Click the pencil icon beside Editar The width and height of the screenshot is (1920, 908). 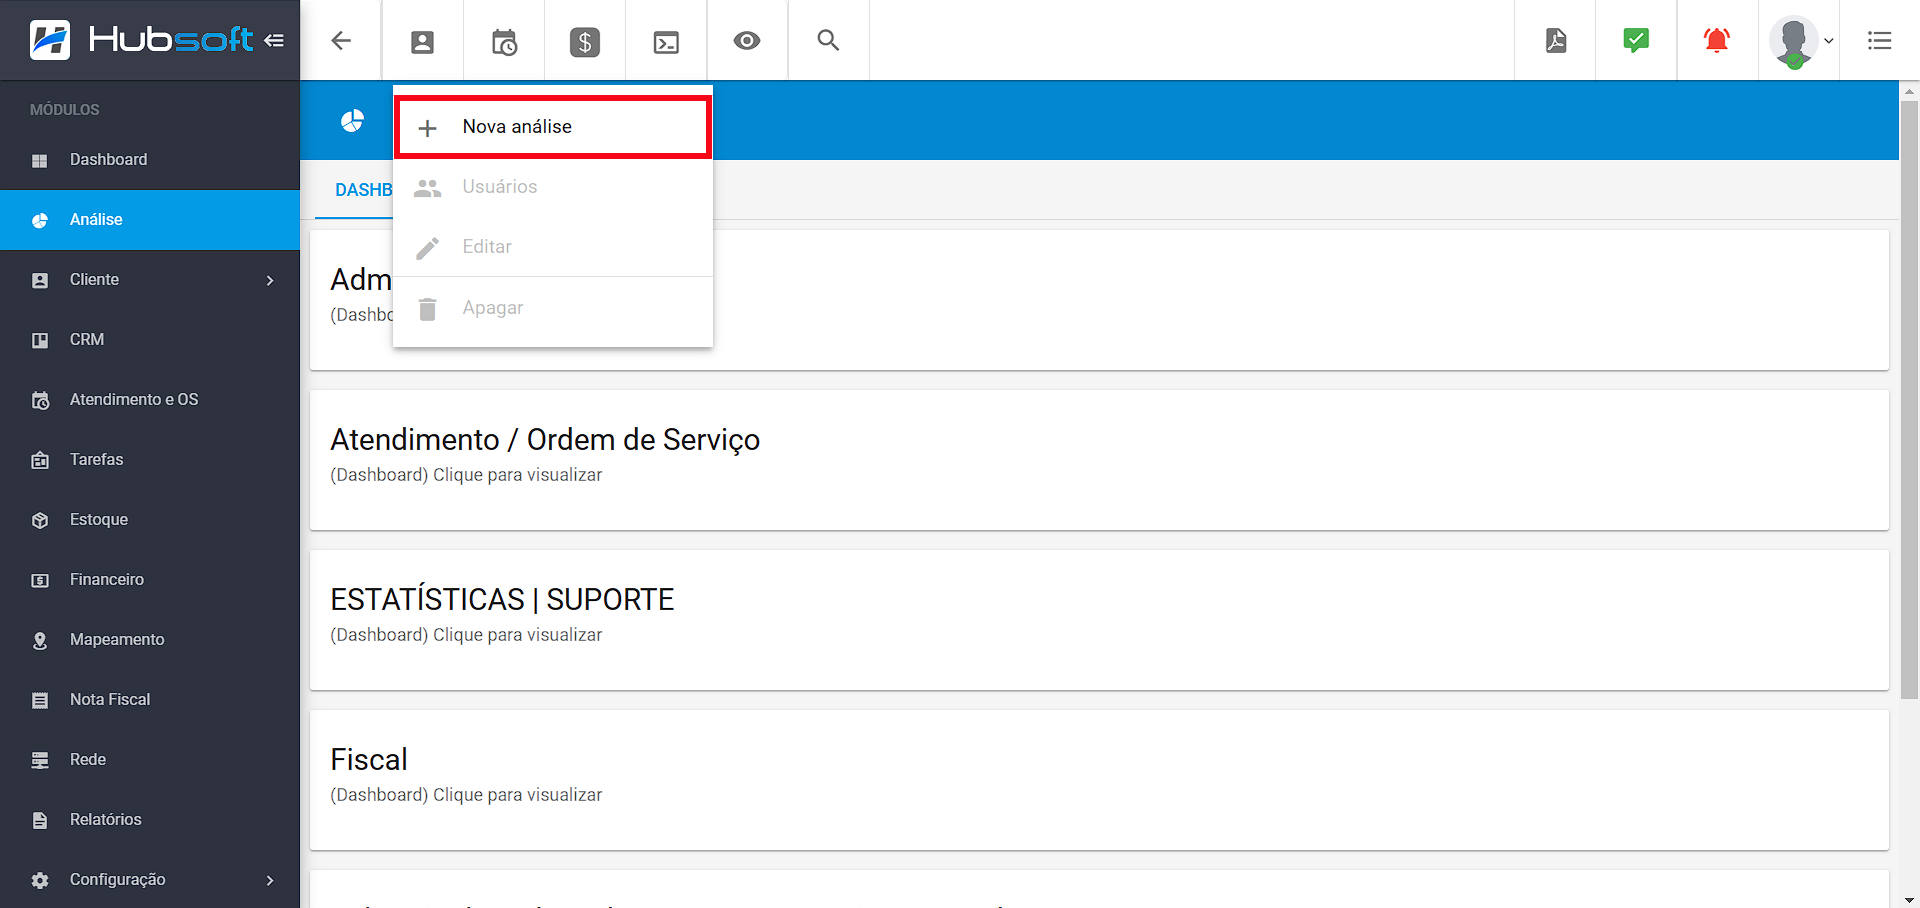428,248
